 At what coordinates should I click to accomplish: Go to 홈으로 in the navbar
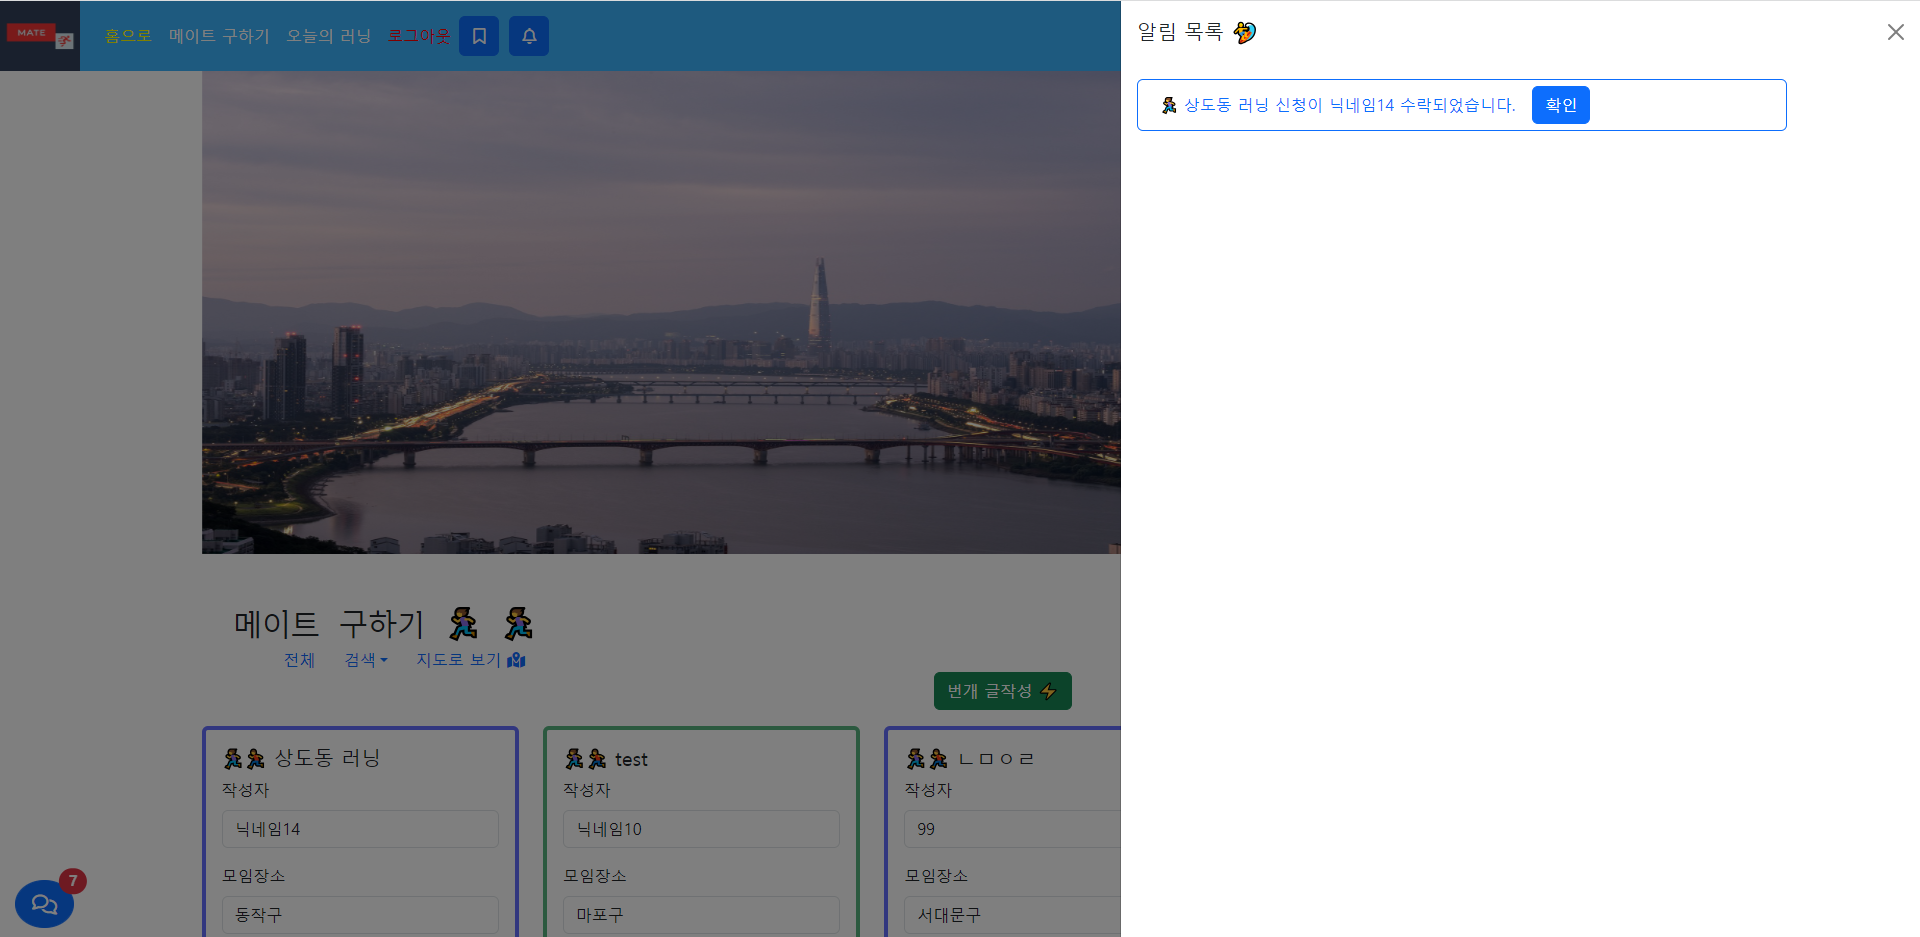coord(128,36)
